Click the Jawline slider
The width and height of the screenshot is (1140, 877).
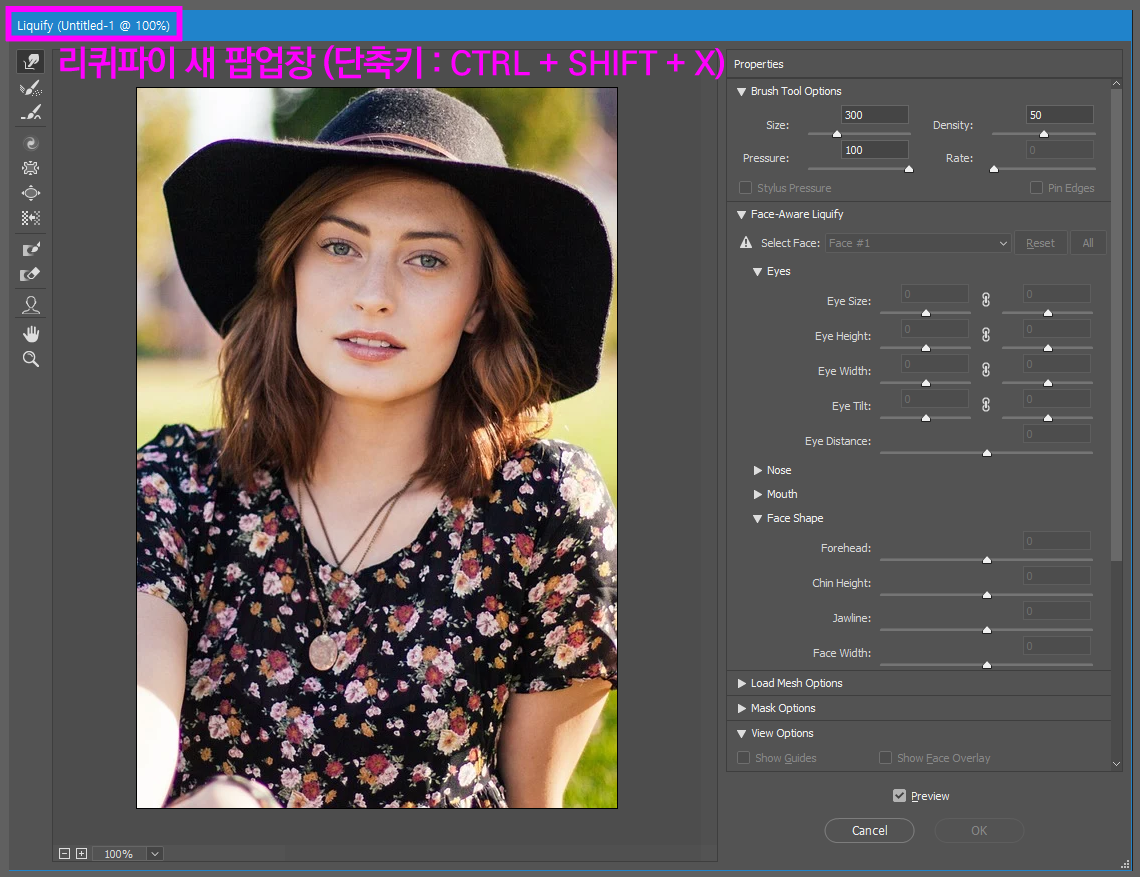(986, 630)
